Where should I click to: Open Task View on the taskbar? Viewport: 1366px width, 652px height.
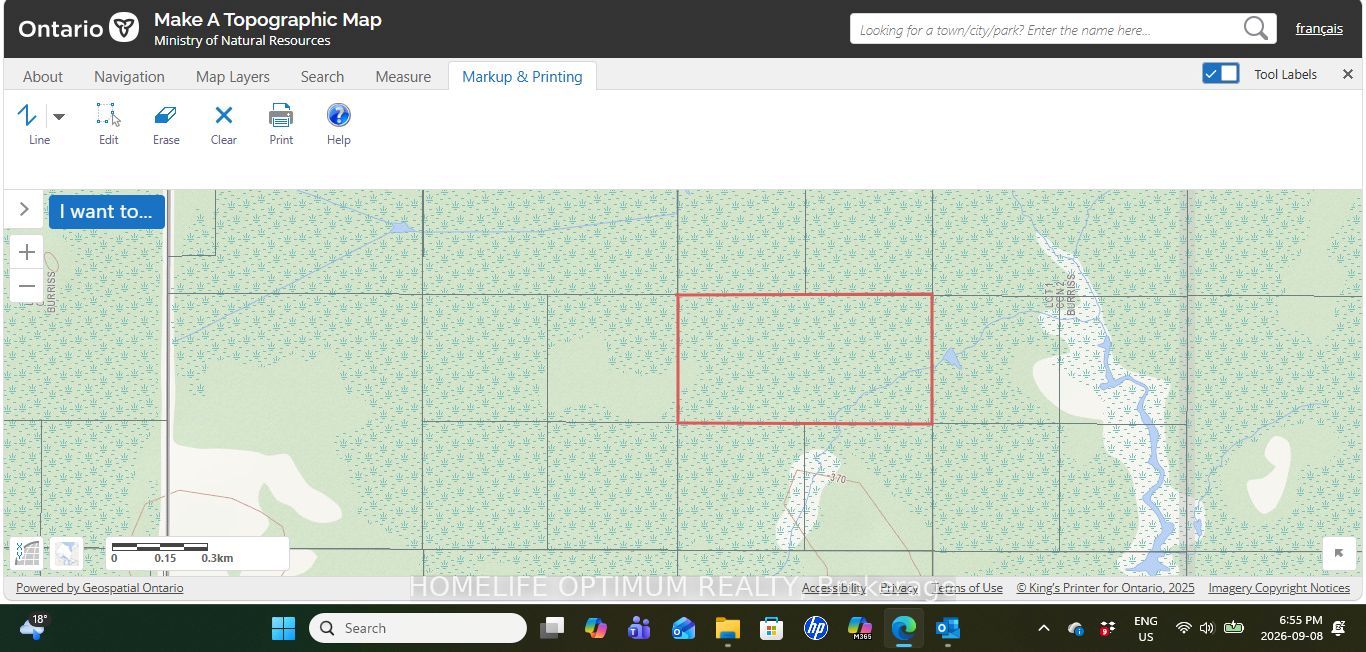click(x=552, y=628)
